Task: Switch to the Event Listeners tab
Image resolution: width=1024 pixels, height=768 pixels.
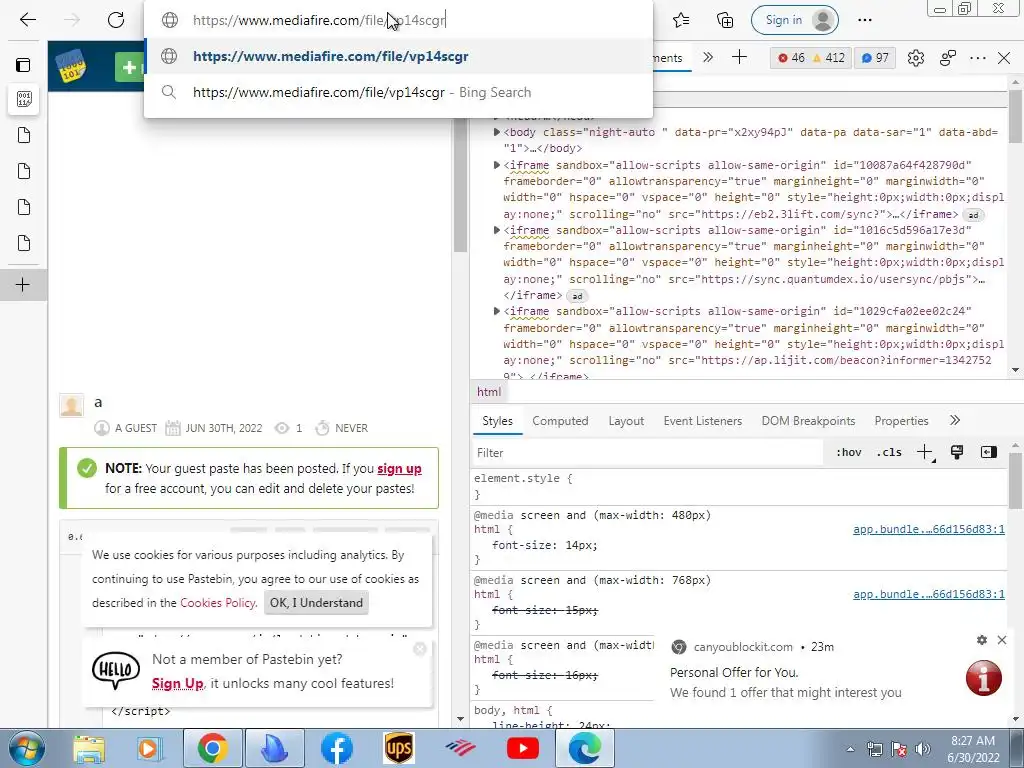Action: [x=703, y=421]
